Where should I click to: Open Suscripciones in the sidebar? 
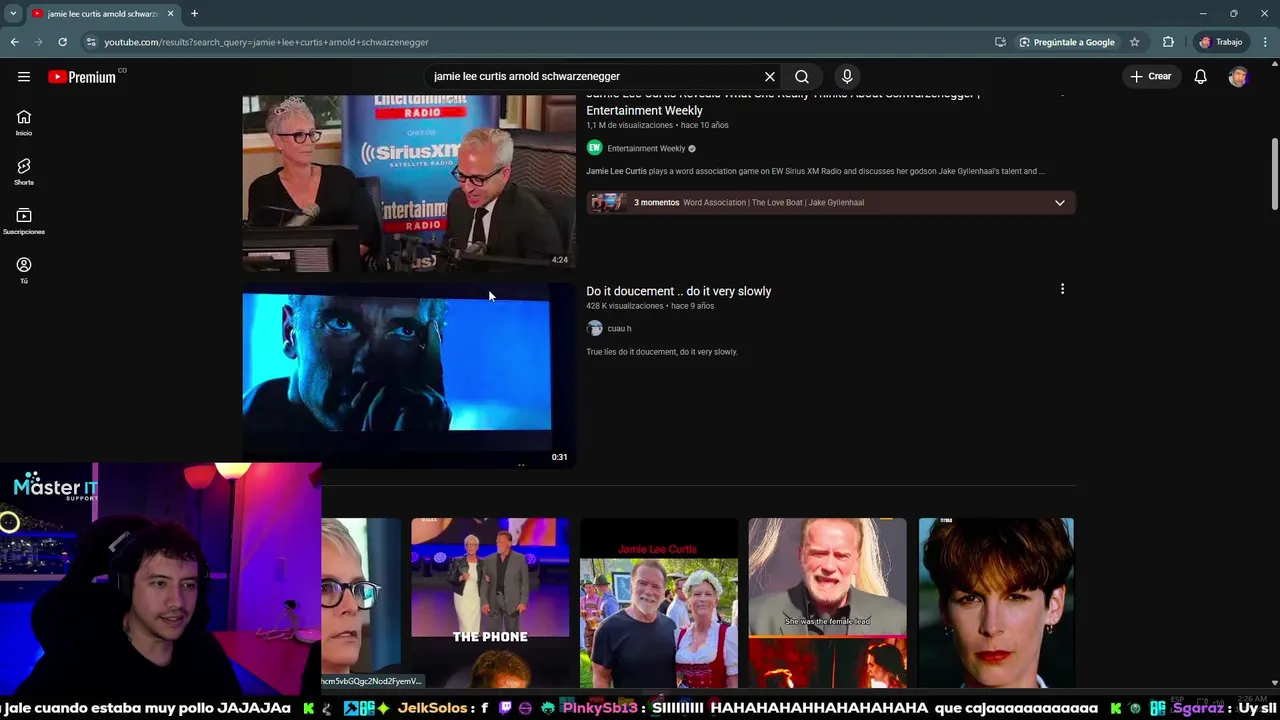24,221
